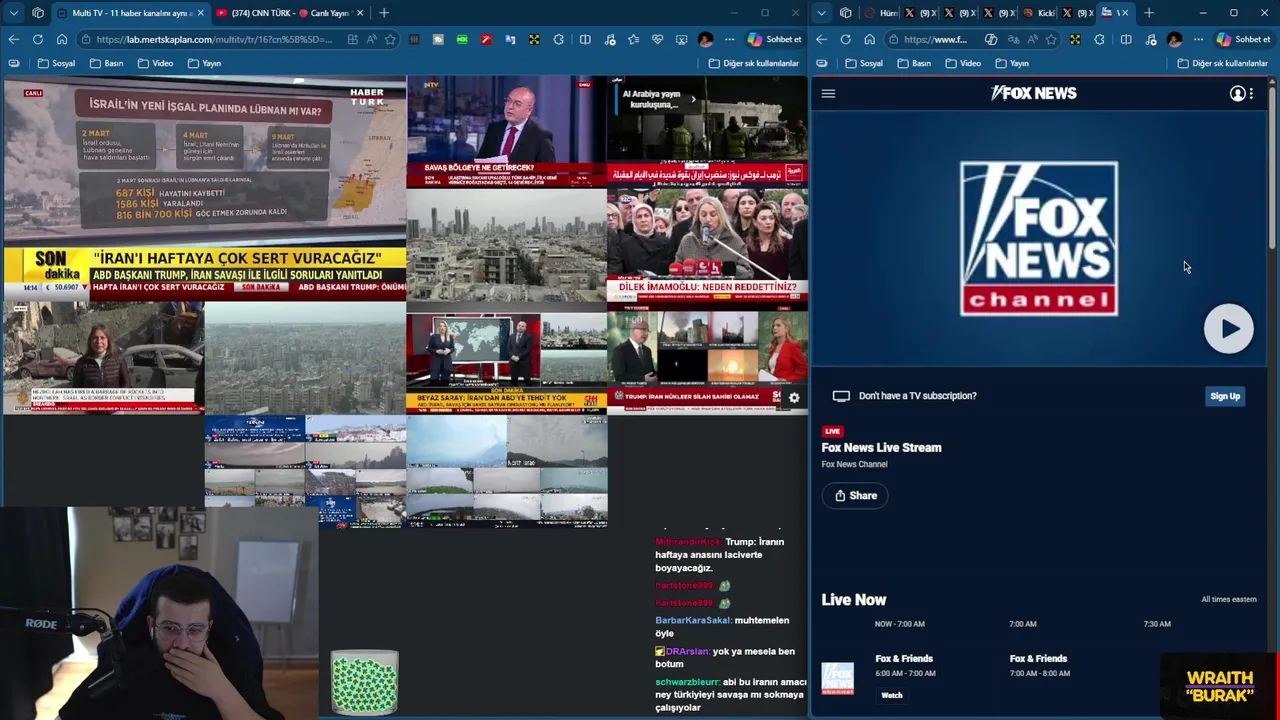Open the Fox News hamburger menu
Viewport: 1280px width, 720px height.
point(828,93)
